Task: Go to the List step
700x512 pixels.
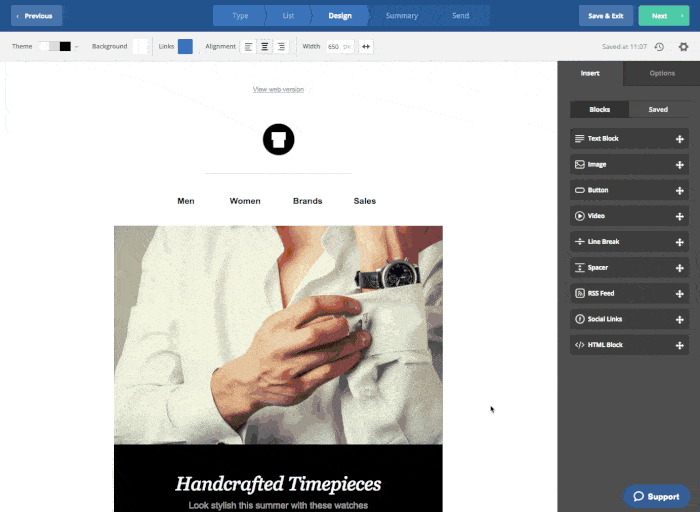Action: [x=288, y=16]
